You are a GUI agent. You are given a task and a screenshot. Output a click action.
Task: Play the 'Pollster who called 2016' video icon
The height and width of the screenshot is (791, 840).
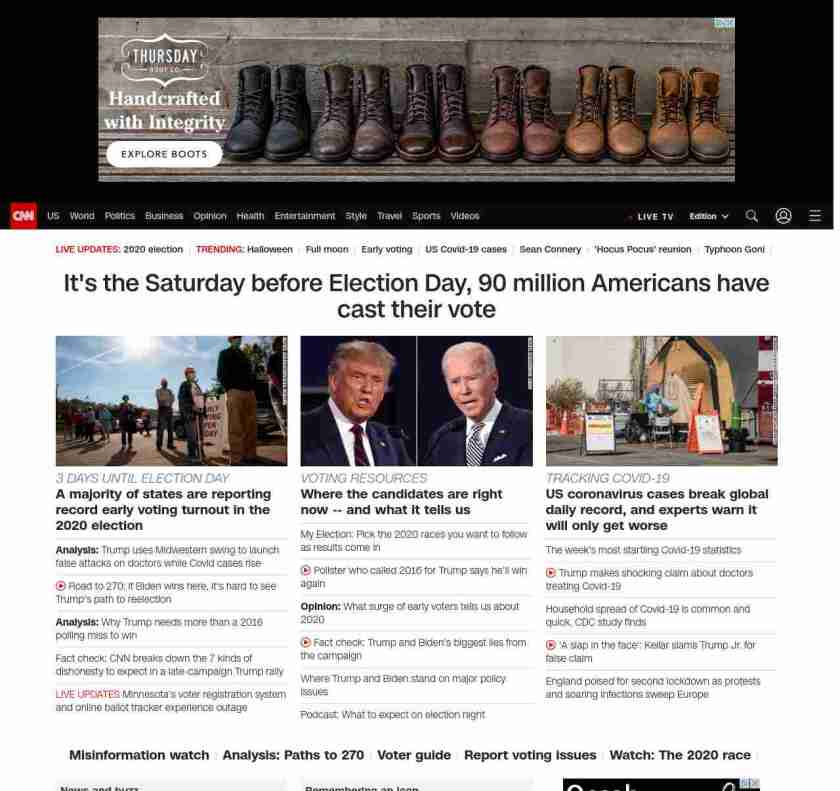coord(306,570)
